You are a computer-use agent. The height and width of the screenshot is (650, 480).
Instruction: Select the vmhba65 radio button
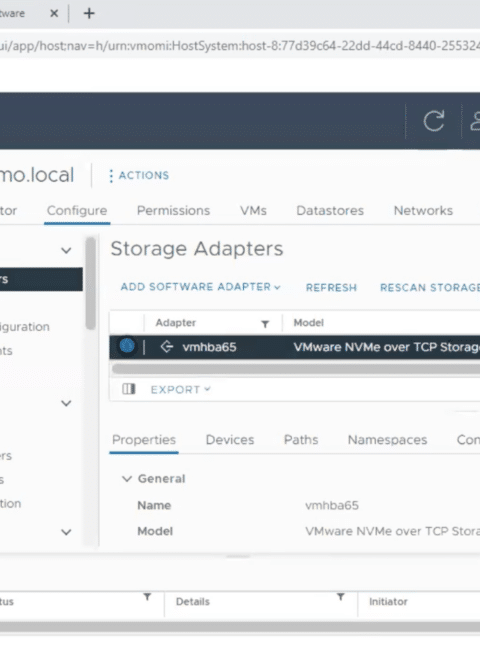click(127, 346)
